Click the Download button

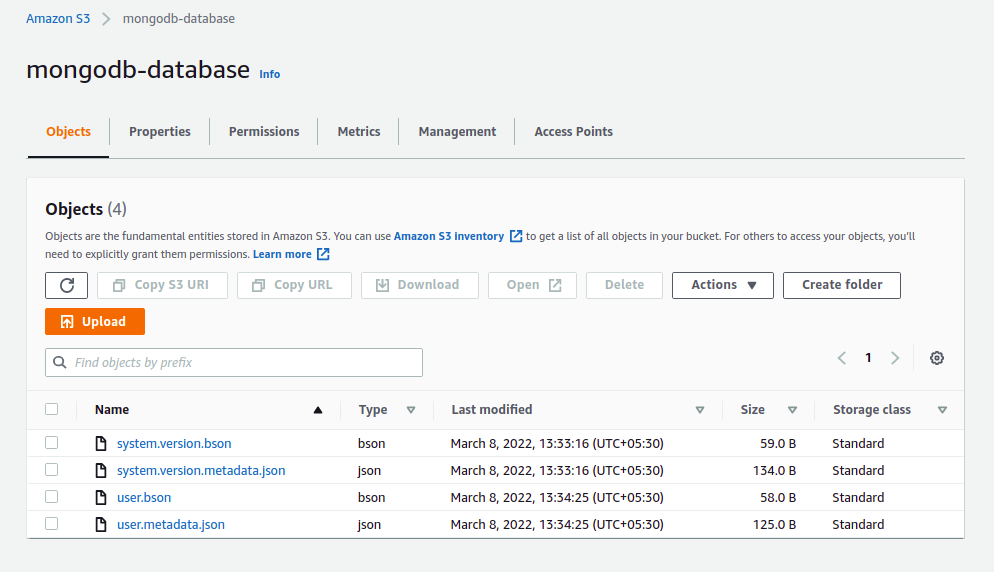coord(420,285)
